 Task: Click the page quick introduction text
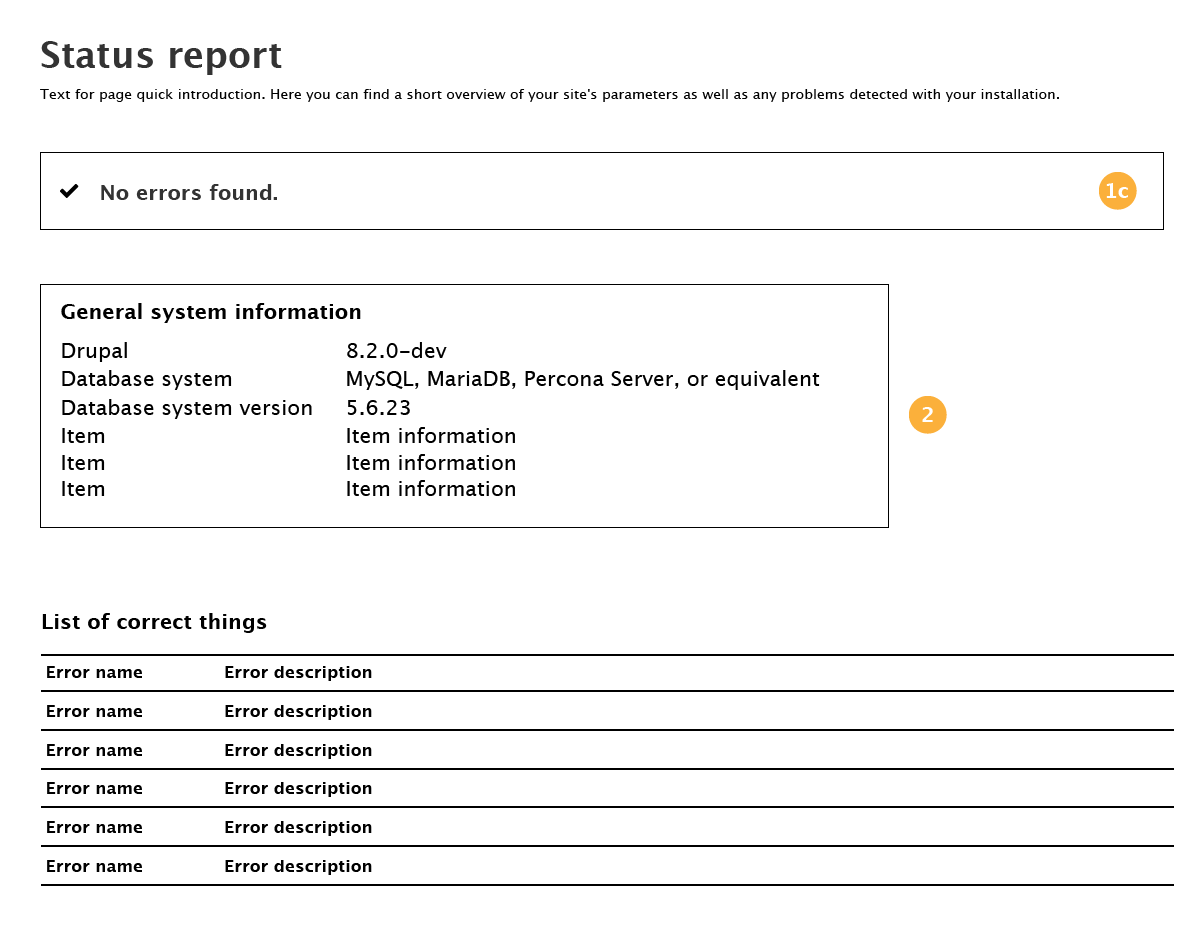[549, 95]
